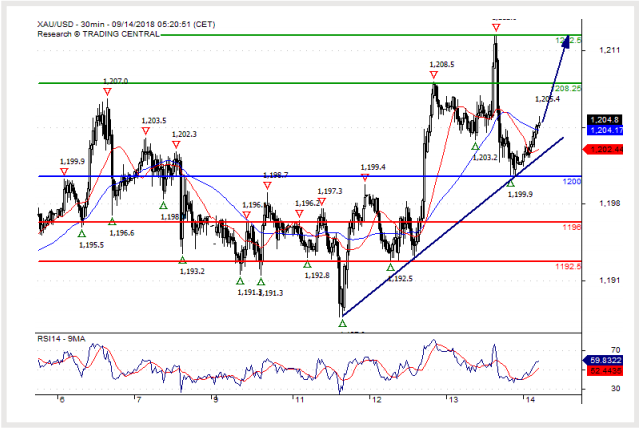Screen dimensions: 639x429
Task: Click date 9 on the time axis
Action: (x=216, y=400)
